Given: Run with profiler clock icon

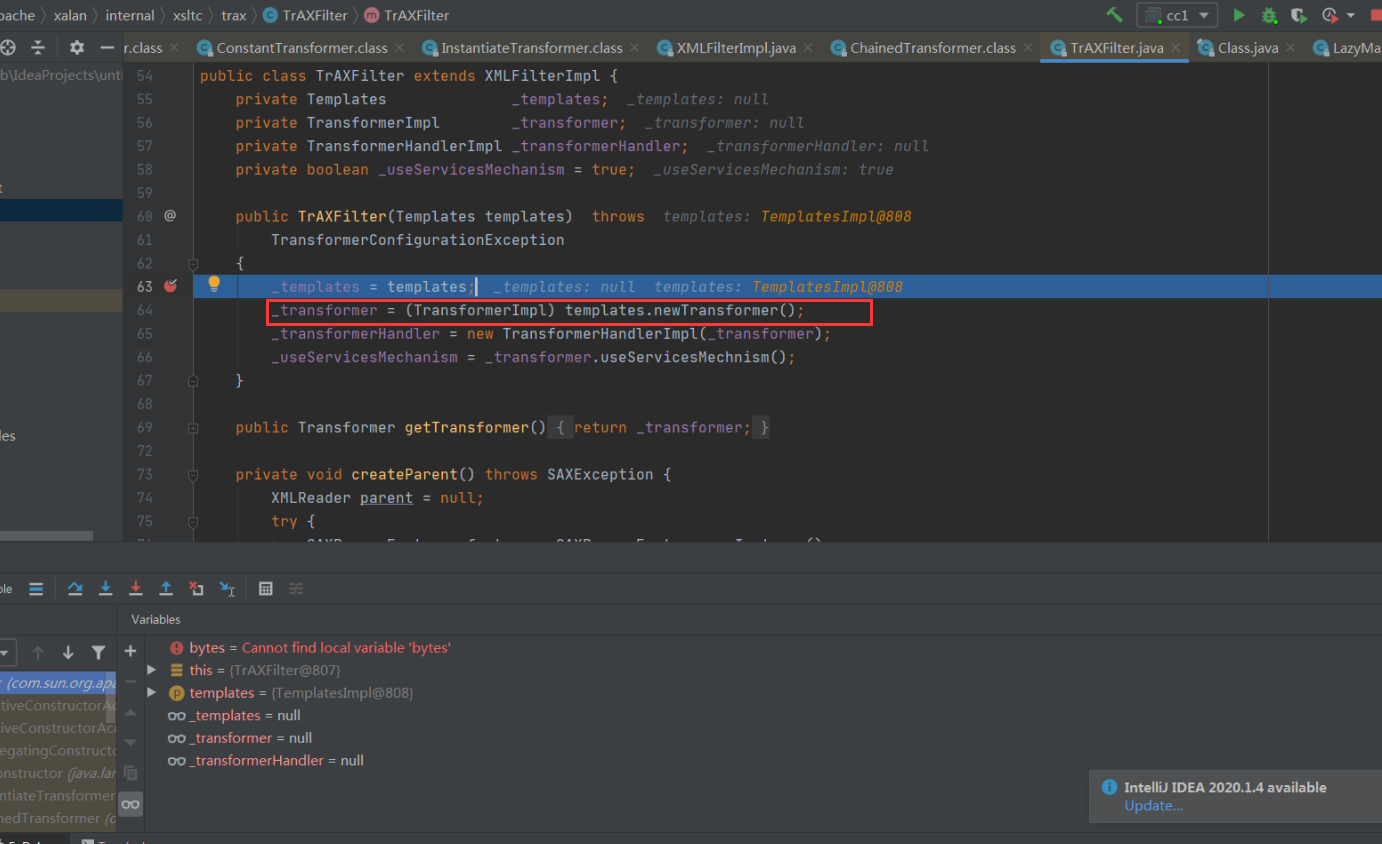Looking at the screenshot, I should click(1329, 15).
